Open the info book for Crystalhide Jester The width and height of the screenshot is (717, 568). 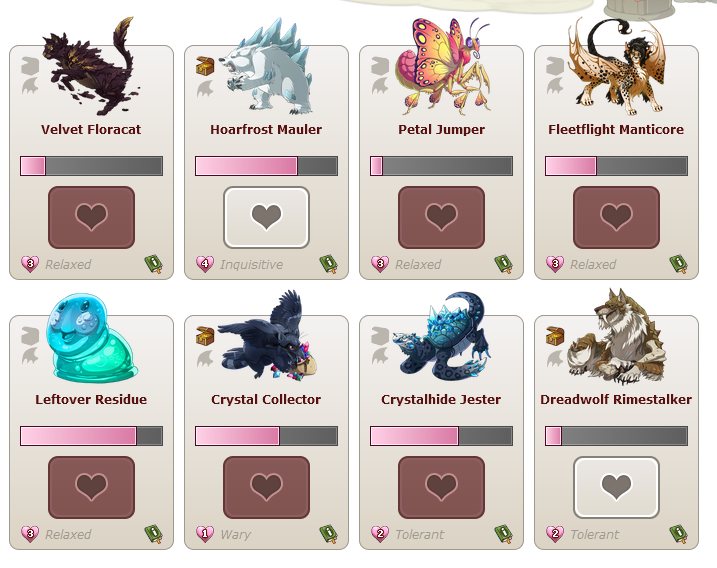pos(503,534)
